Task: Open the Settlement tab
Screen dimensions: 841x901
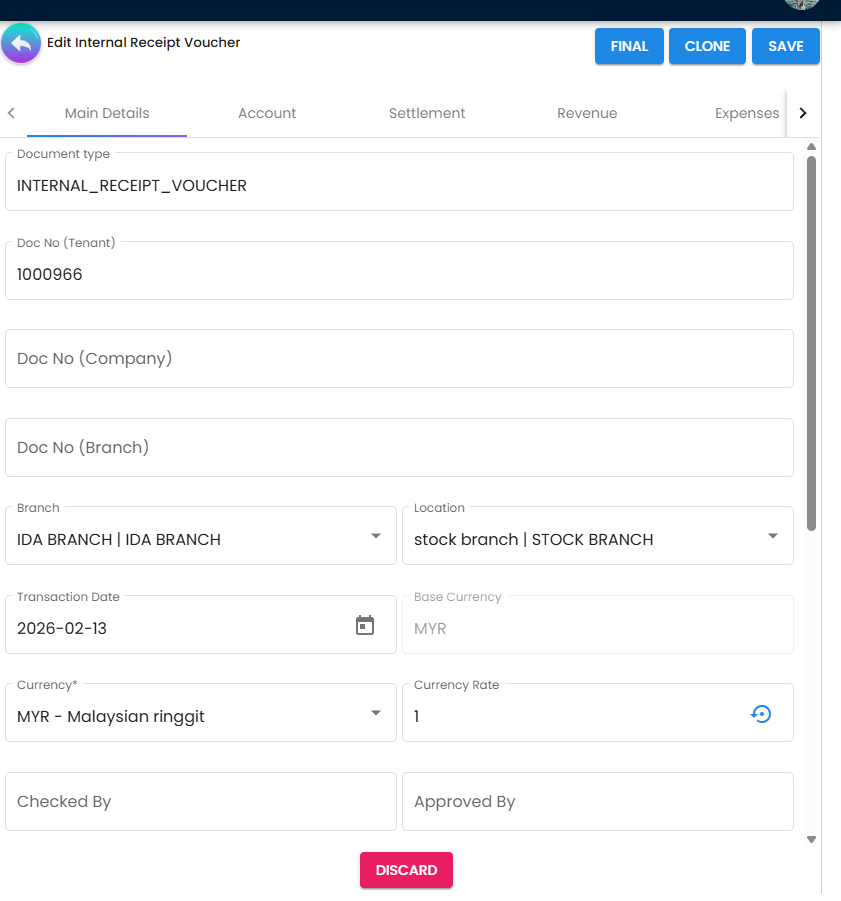Action: pos(427,113)
